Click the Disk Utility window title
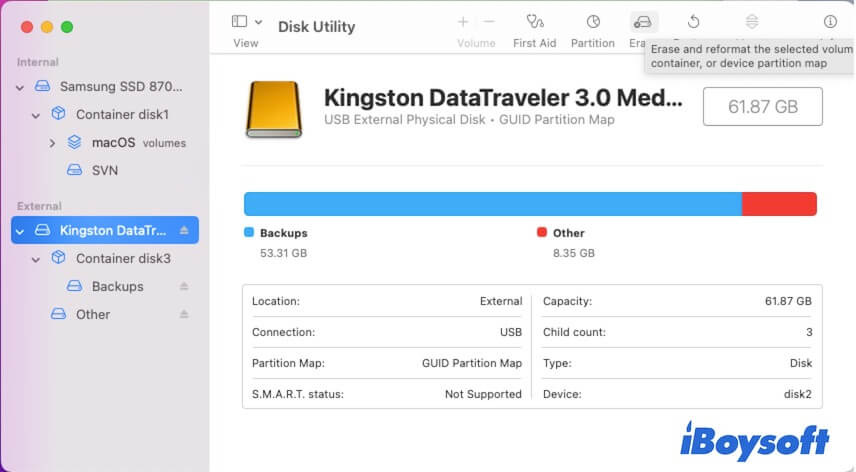The height and width of the screenshot is (472, 856). (x=317, y=27)
